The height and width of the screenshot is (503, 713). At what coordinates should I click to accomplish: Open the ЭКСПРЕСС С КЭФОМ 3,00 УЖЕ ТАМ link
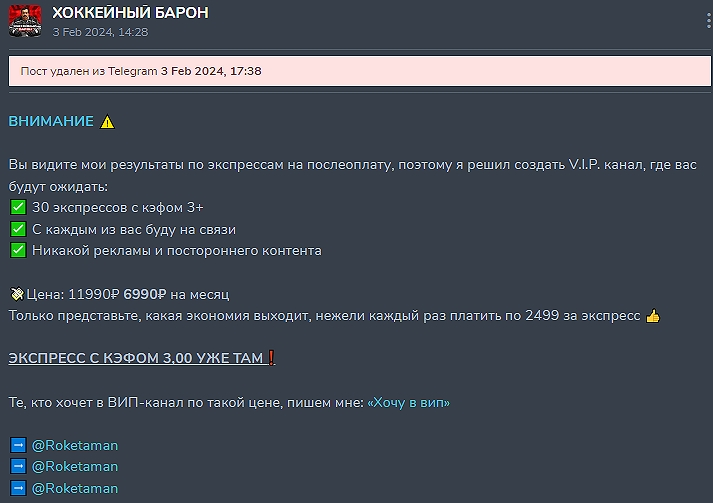click(136, 358)
